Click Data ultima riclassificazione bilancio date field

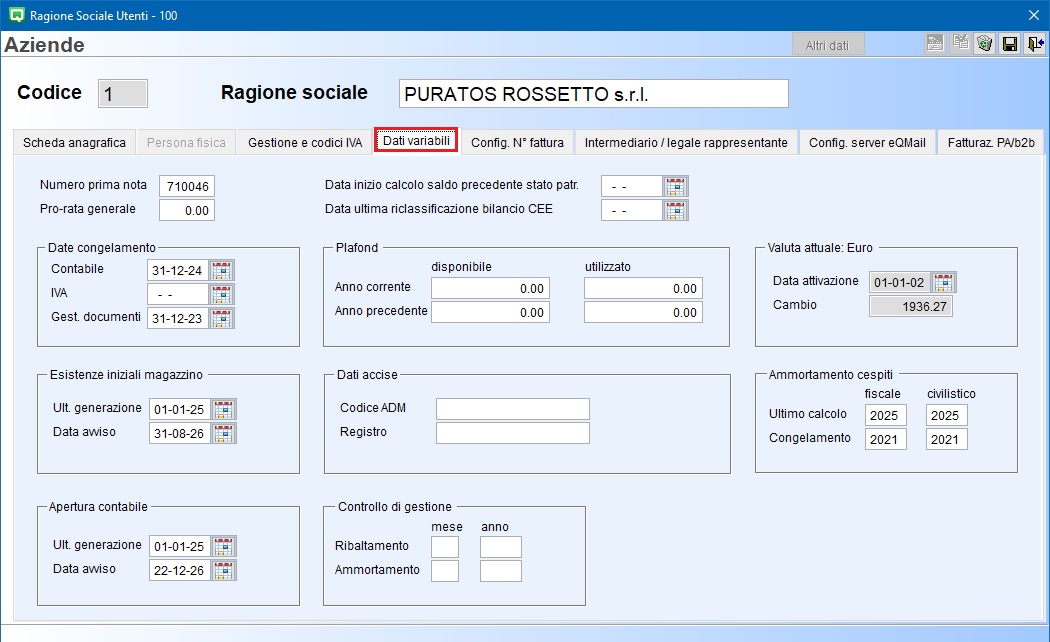(x=631, y=210)
